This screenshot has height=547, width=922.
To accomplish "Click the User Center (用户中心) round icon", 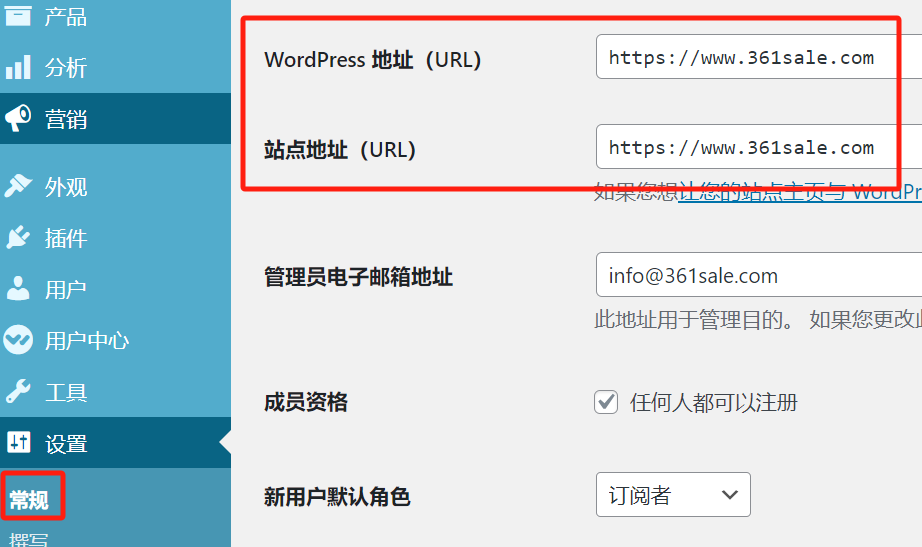I will coord(18,340).
